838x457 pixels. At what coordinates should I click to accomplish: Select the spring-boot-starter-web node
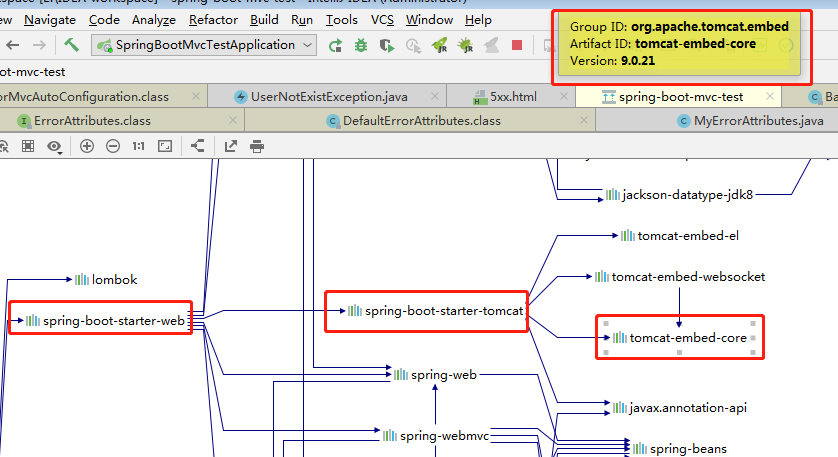pyautogui.click(x=105, y=321)
